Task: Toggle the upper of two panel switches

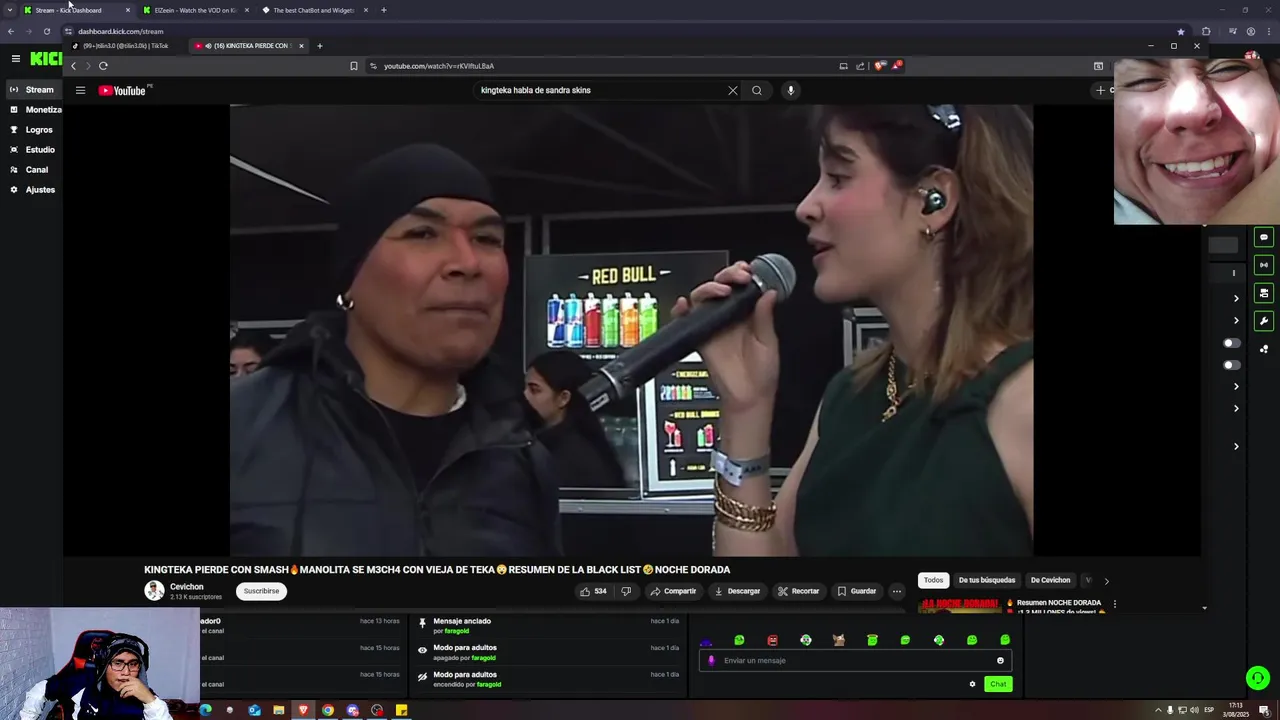Action: (x=1232, y=343)
